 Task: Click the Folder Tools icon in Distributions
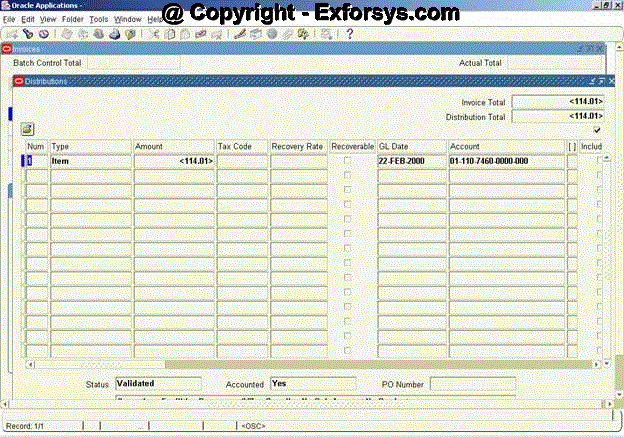[27, 129]
